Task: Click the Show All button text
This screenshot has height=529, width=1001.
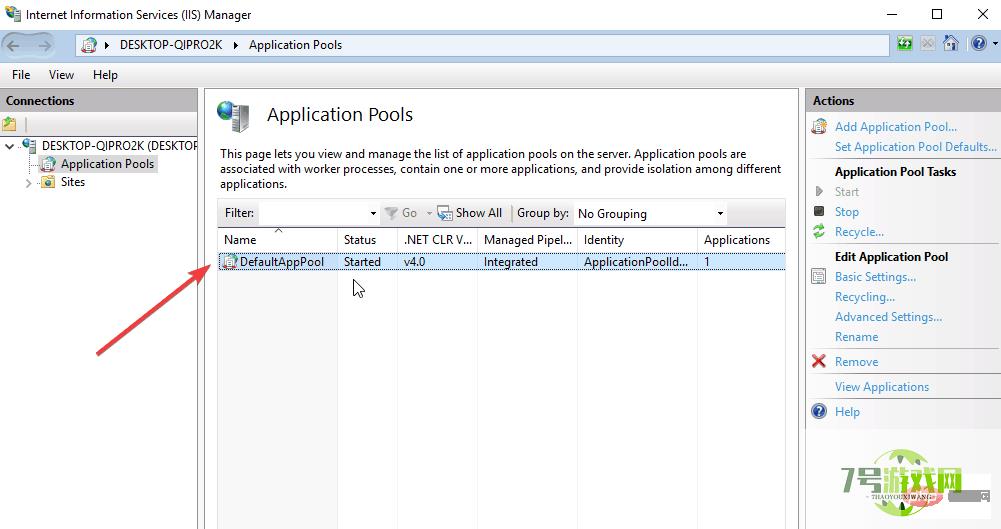Action: coord(479,213)
